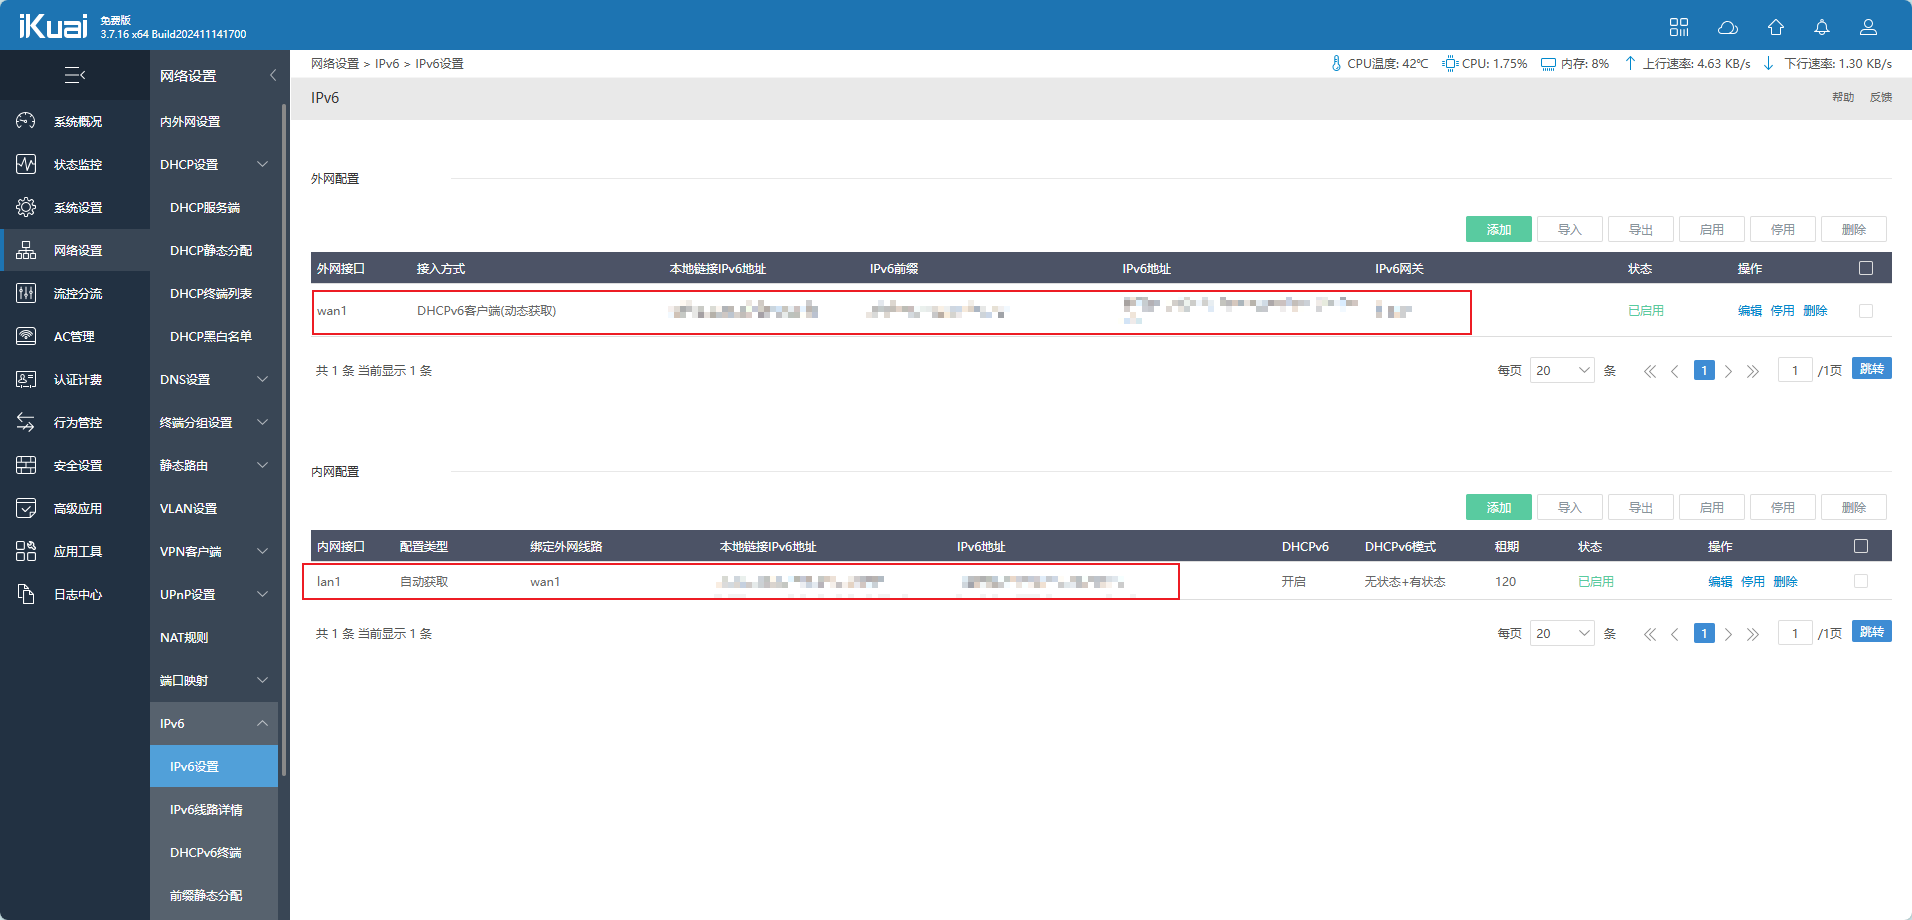The width and height of the screenshot is (1912, 920).
Task: Open the notification bell icon
Action: 1821,27
